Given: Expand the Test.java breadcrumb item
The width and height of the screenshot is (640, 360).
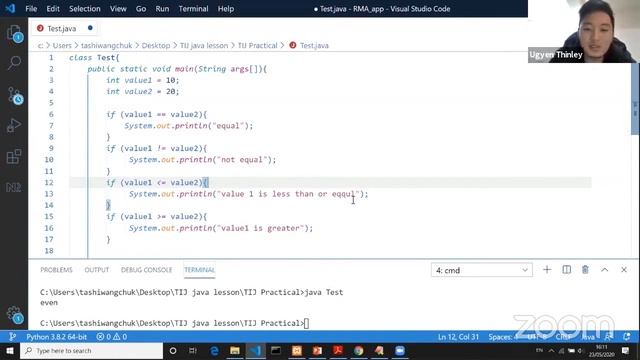Looking at the screenshot, I should pyautogui.click(x=309, y=45).
